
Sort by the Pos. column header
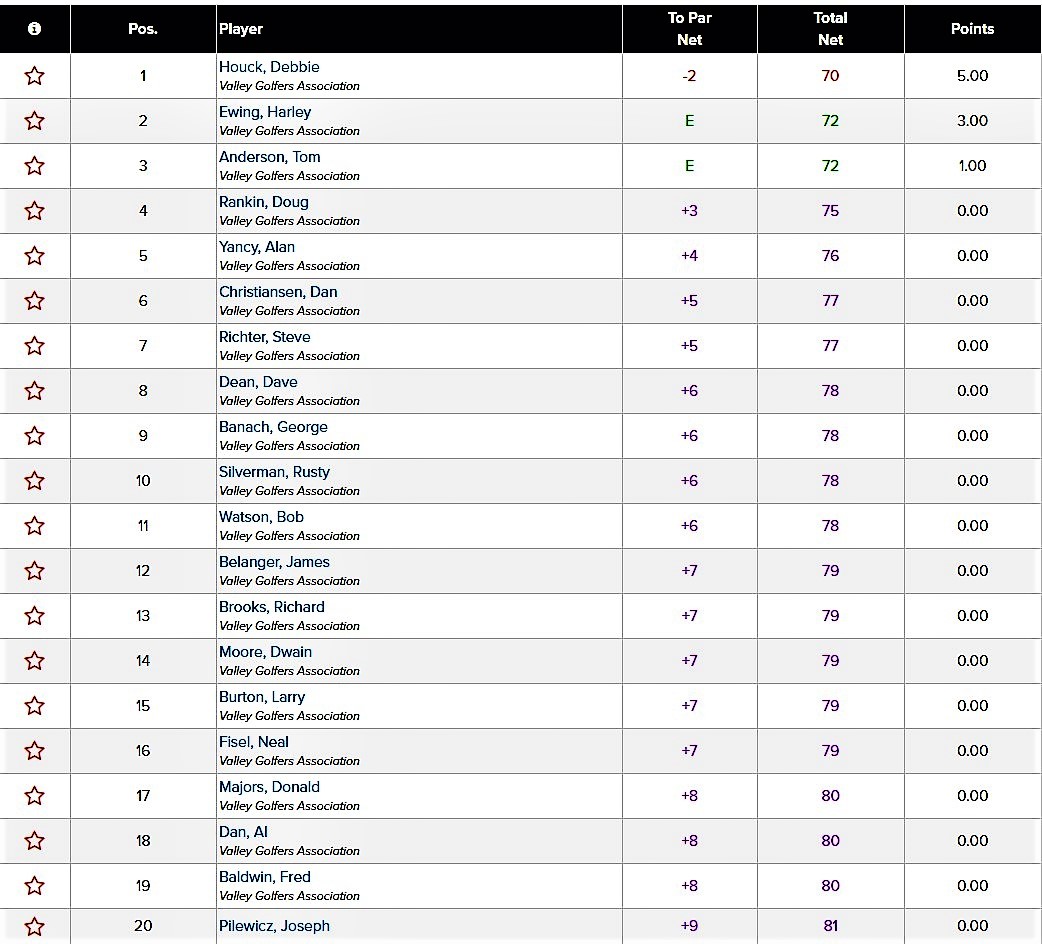pos(143,29)
